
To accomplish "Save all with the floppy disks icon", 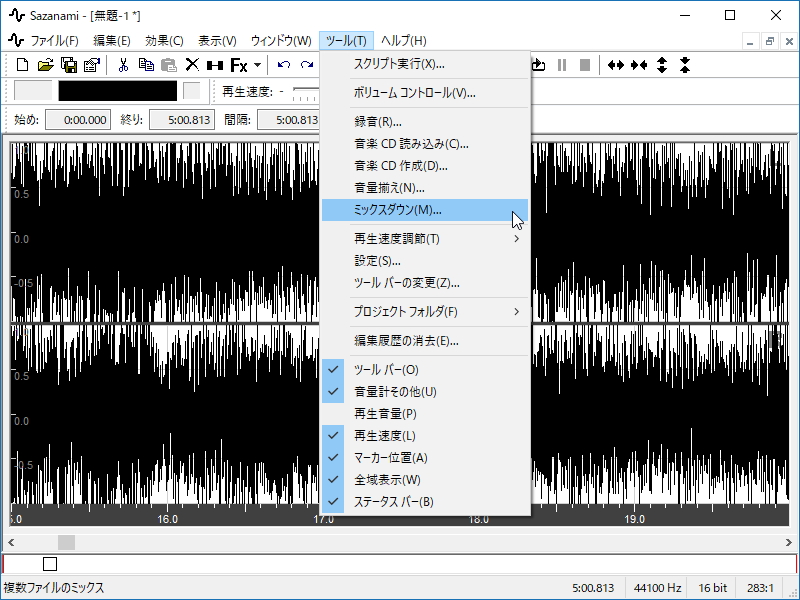I will click(69, 65).
